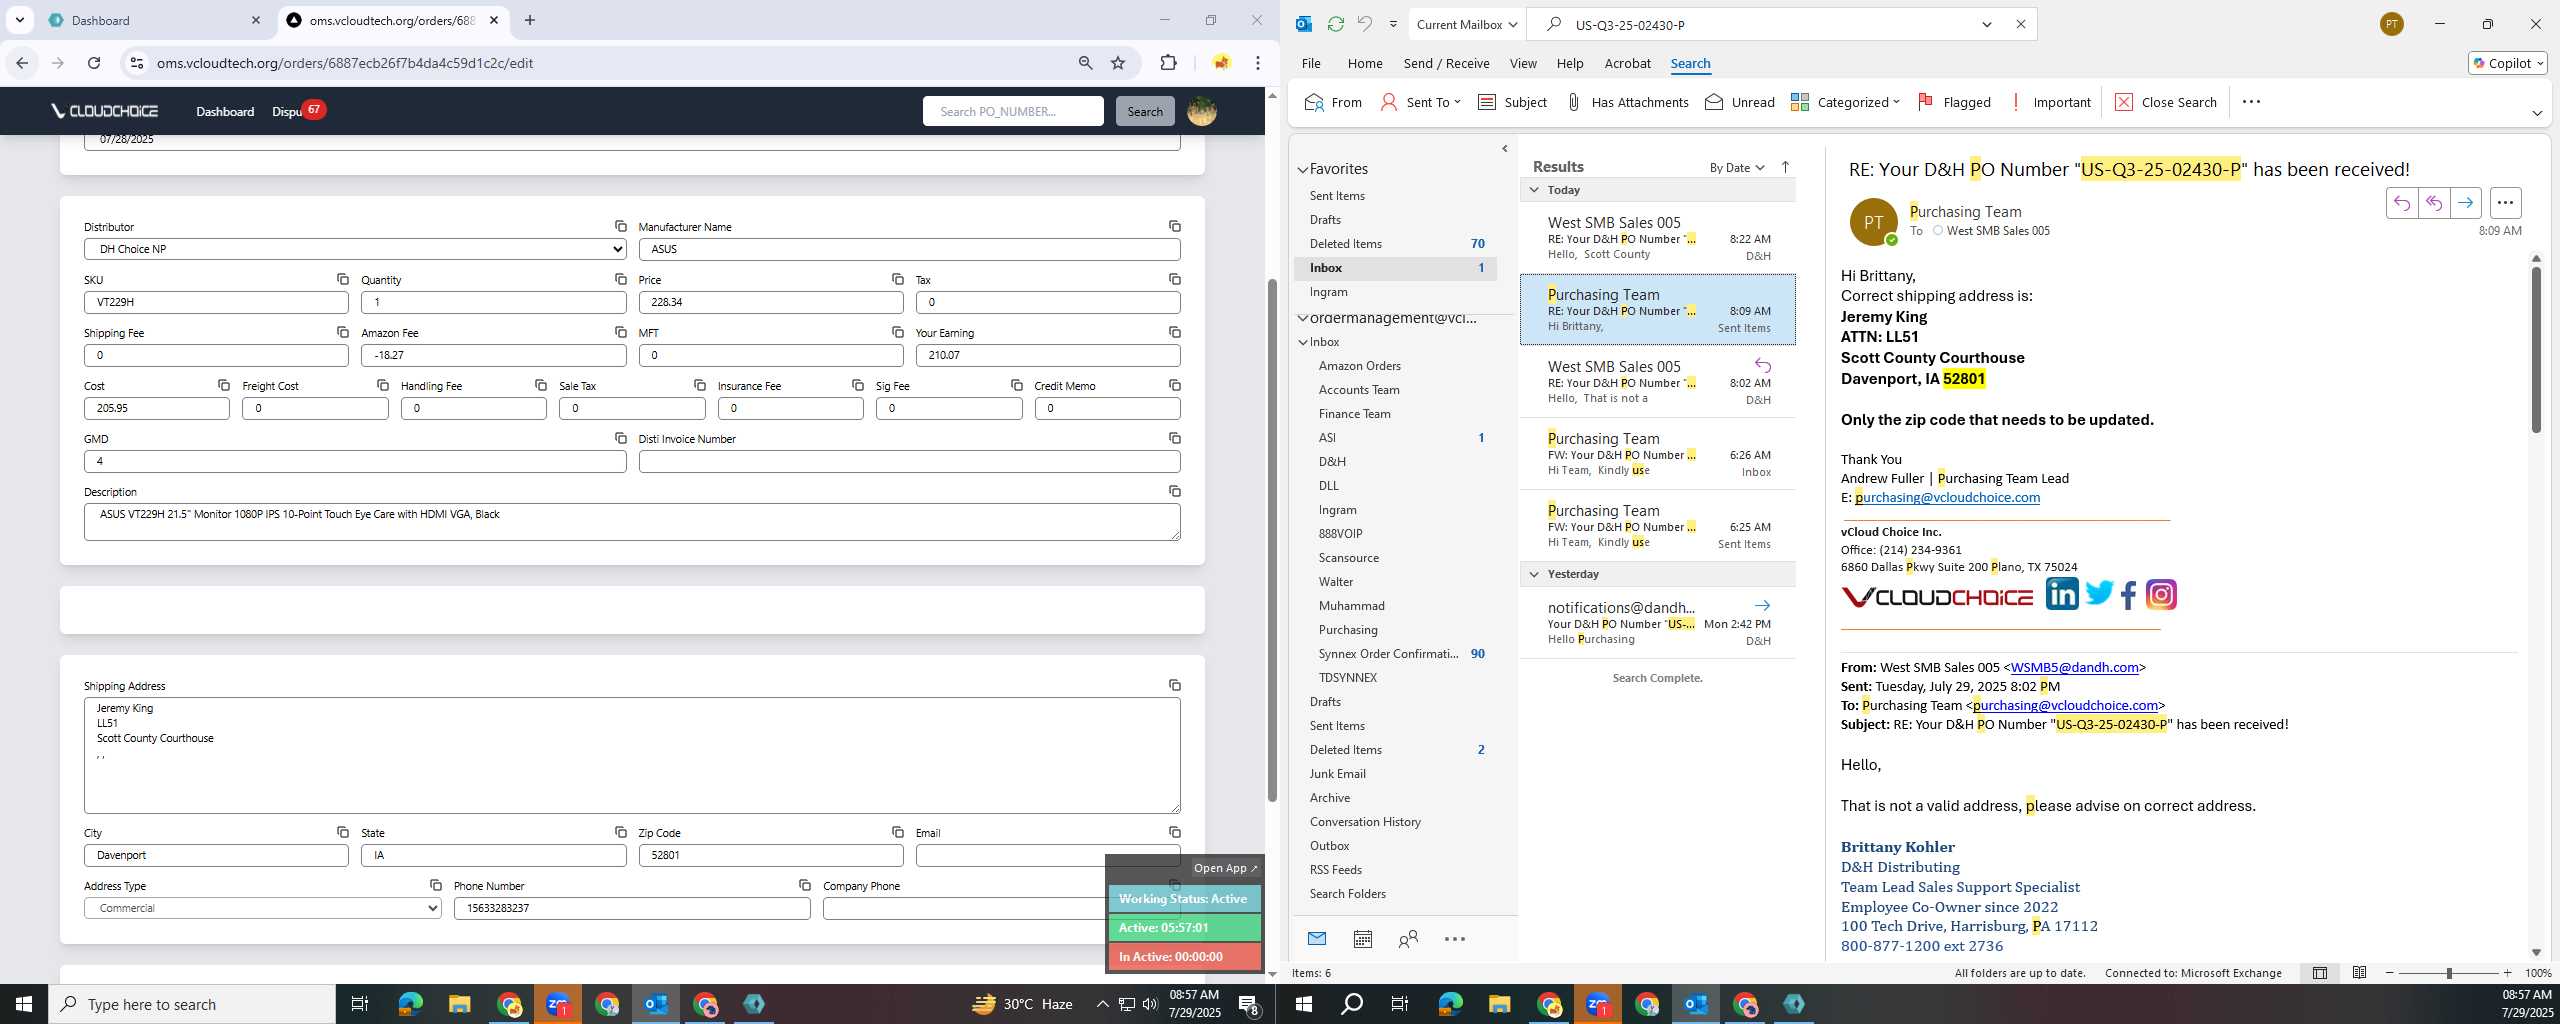Open By Date sort dropdown

(x=1737, y=167)
